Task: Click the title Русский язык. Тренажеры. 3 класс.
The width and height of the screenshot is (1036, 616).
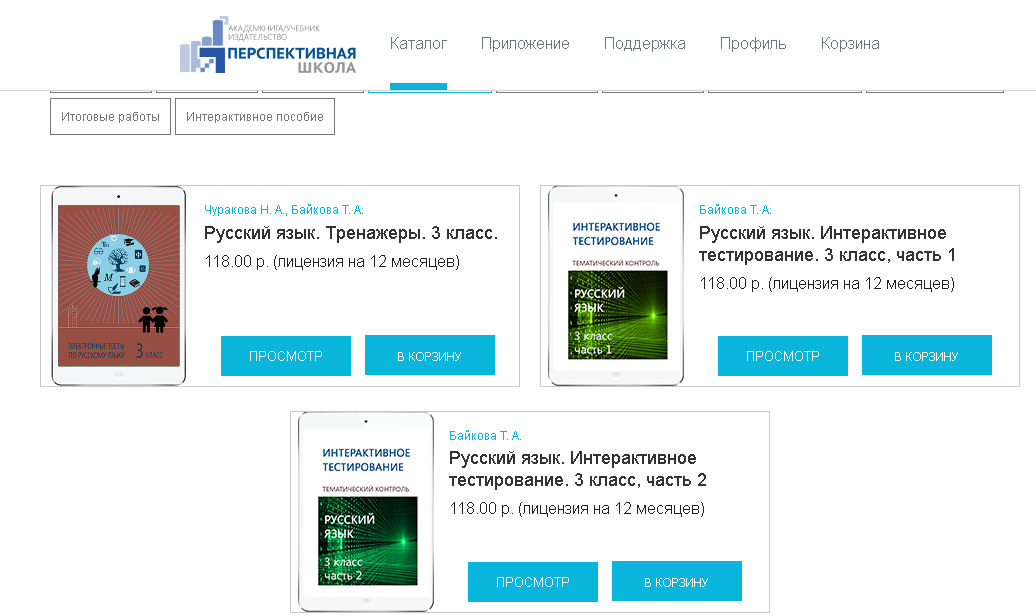Action: [x=351, y=234]
